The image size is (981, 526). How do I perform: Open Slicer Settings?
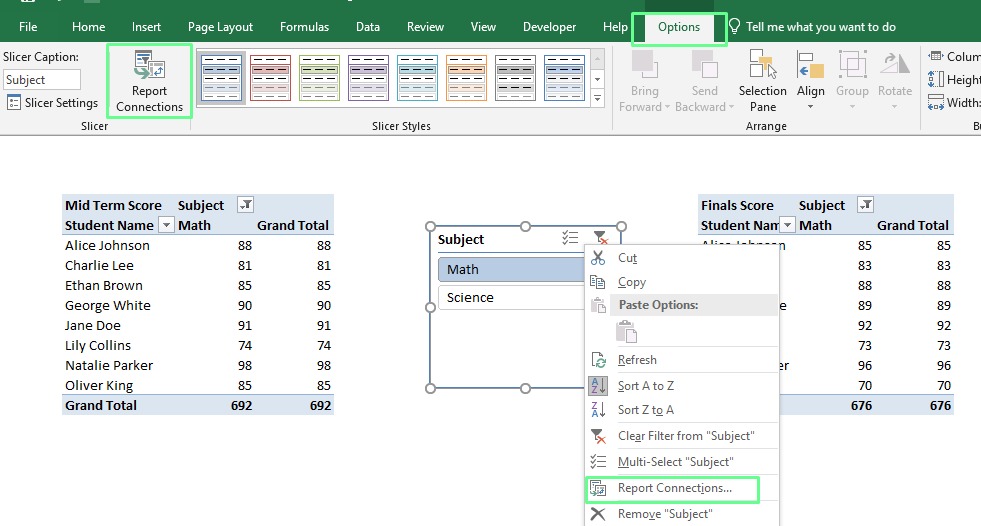(x=53, y=102)
